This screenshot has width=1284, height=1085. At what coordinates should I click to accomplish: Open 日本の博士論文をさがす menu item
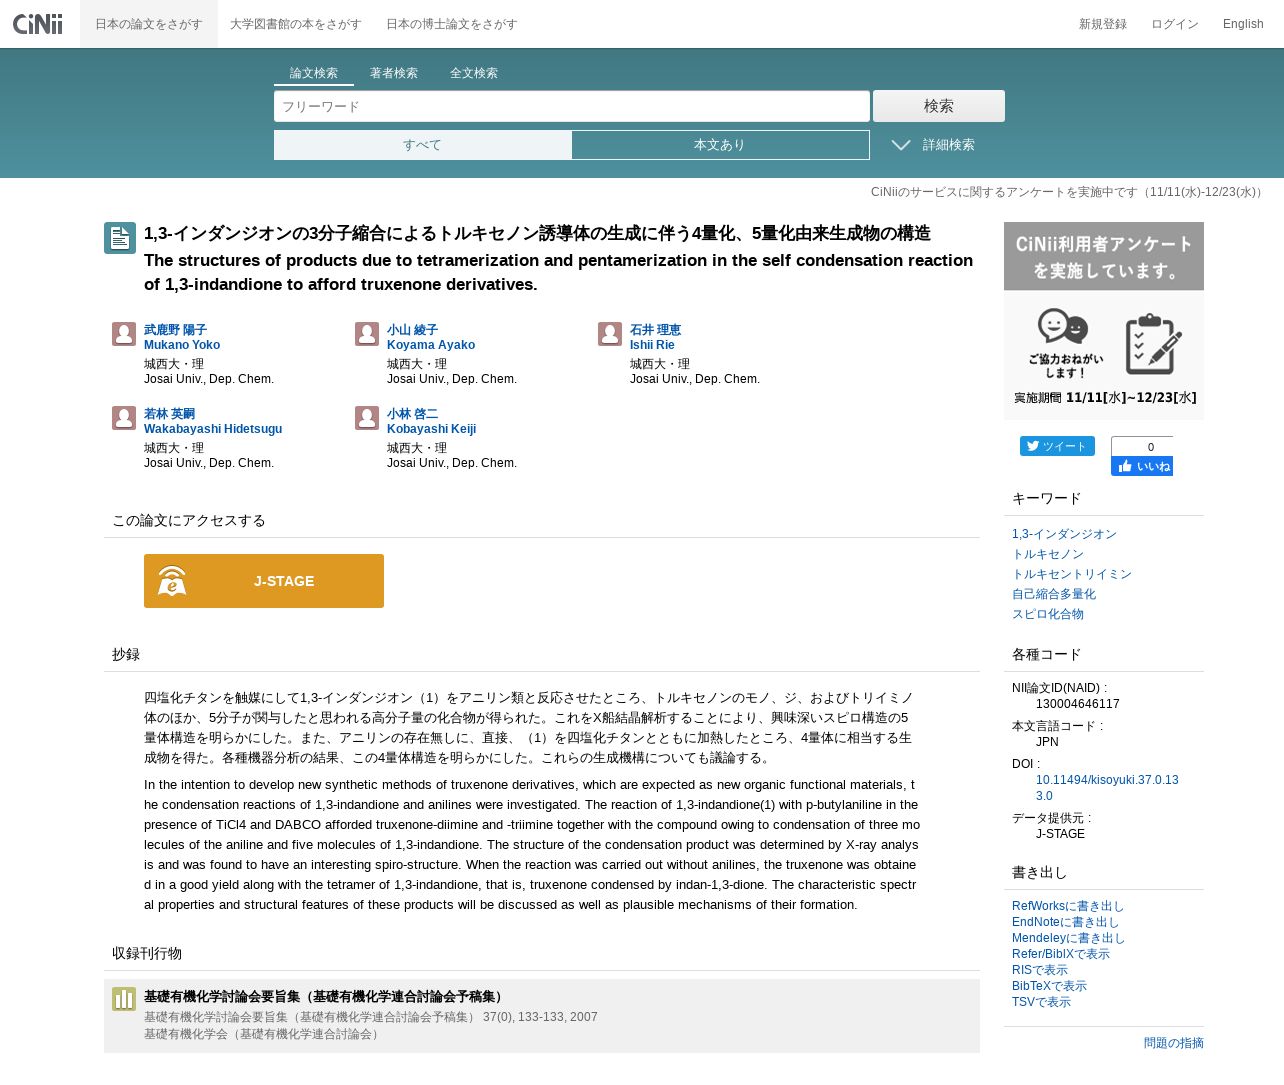click(x=452, y=24)
